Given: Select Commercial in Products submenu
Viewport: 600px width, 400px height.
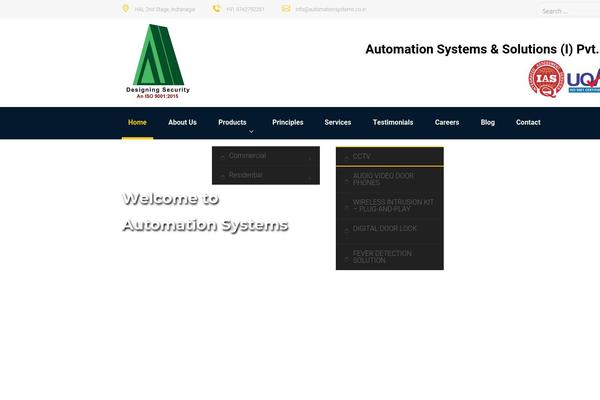Looking at the screenshot, I should pyautogui.click(x=266, y=156).
